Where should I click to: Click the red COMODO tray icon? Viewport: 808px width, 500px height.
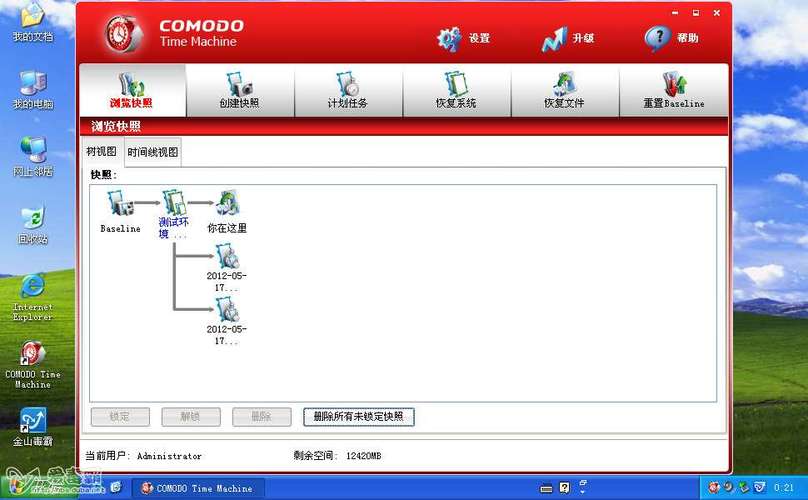click(714, 487)
